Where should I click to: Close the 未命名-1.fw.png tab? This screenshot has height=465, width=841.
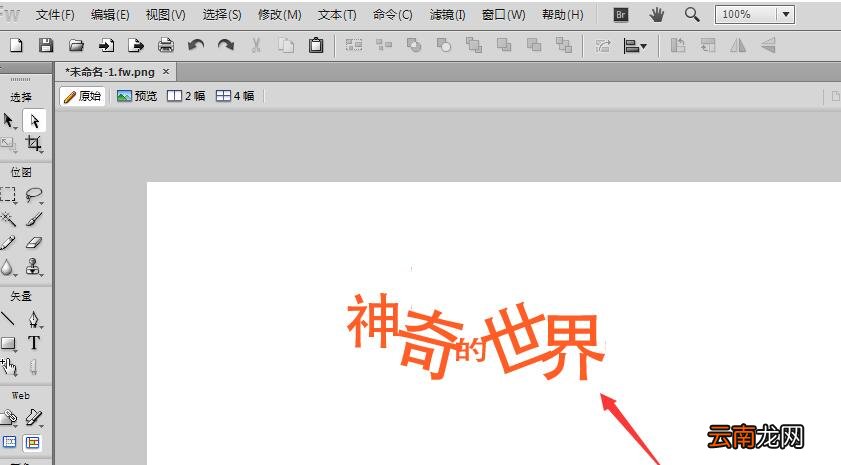point(166,71)
